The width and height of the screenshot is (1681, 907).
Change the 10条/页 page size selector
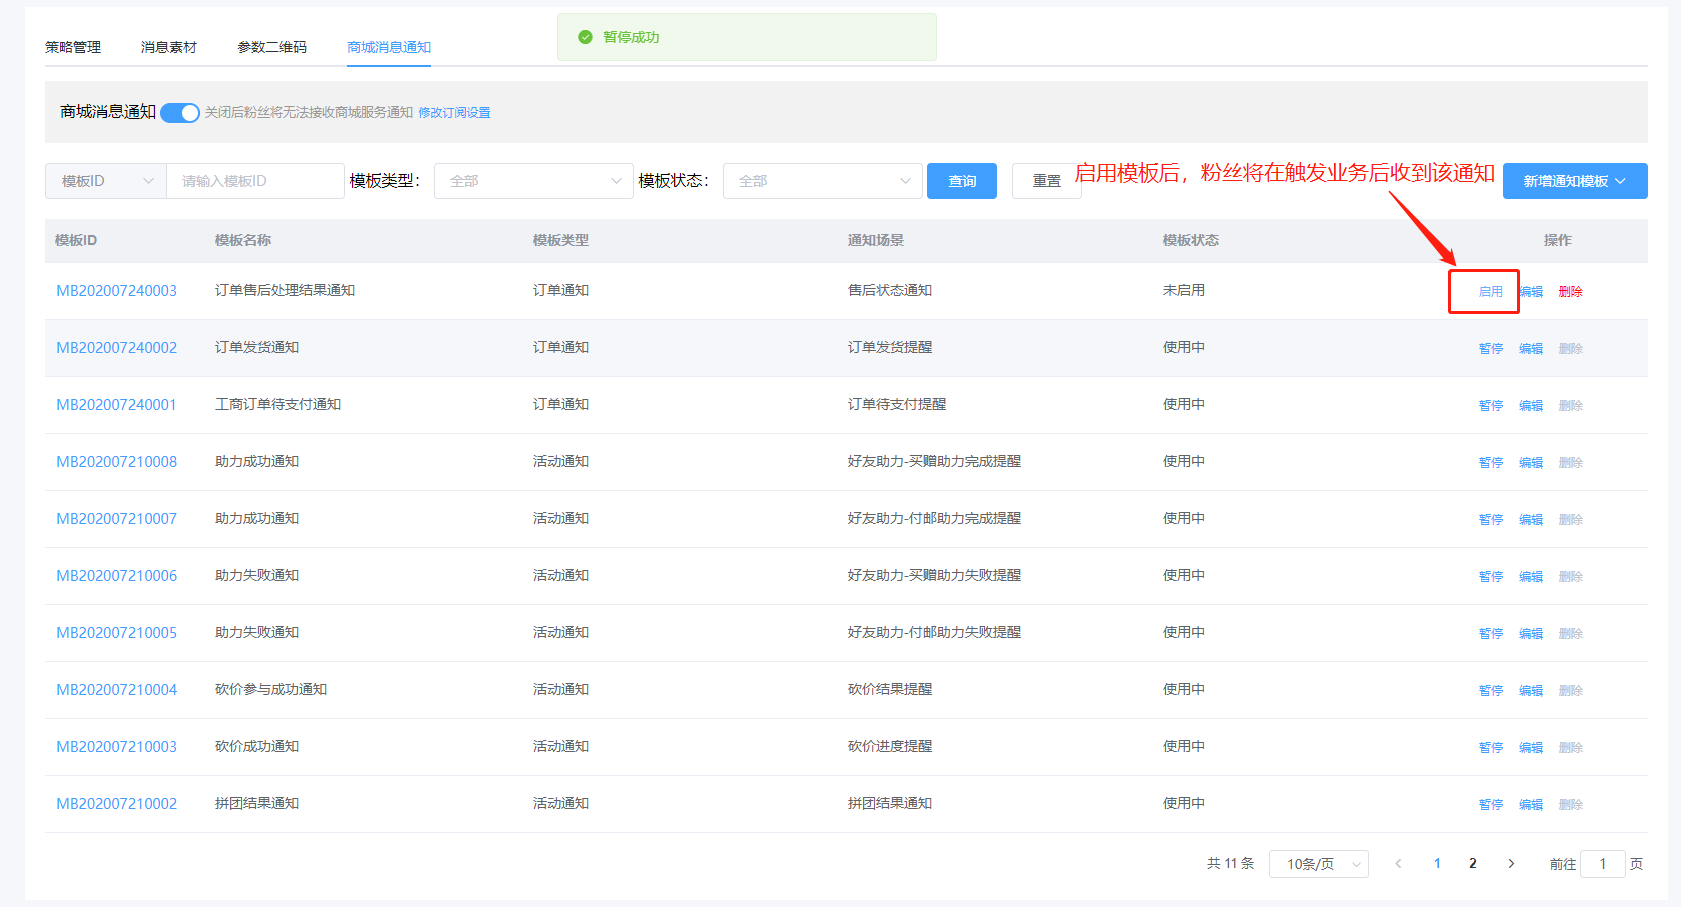point(1318,864)
